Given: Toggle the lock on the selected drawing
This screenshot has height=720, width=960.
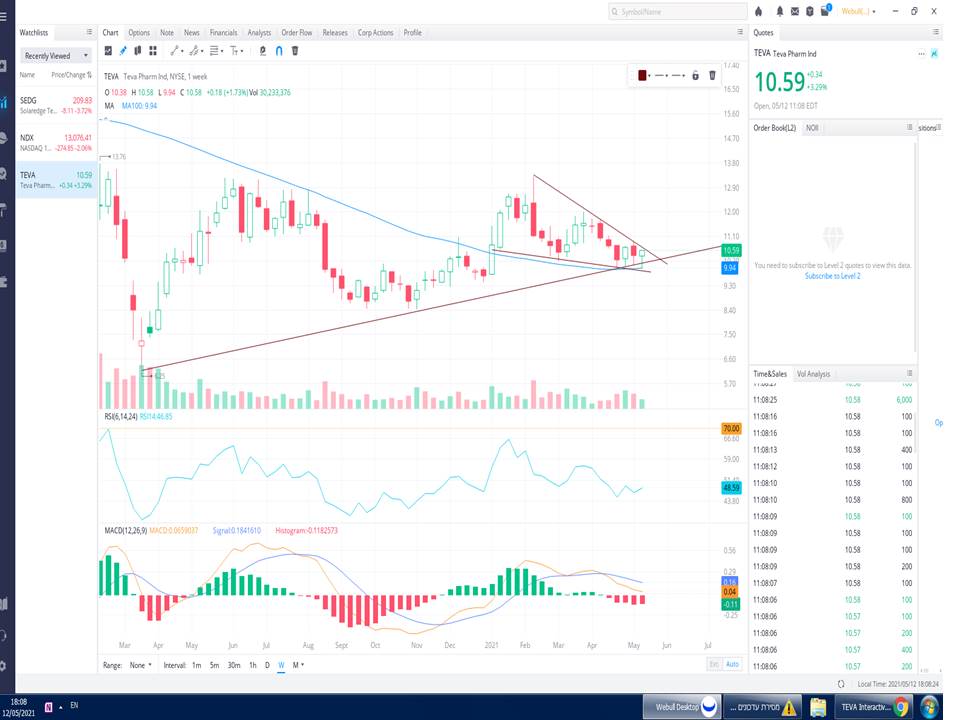Looking at the screenshot, I should point(695,75).
